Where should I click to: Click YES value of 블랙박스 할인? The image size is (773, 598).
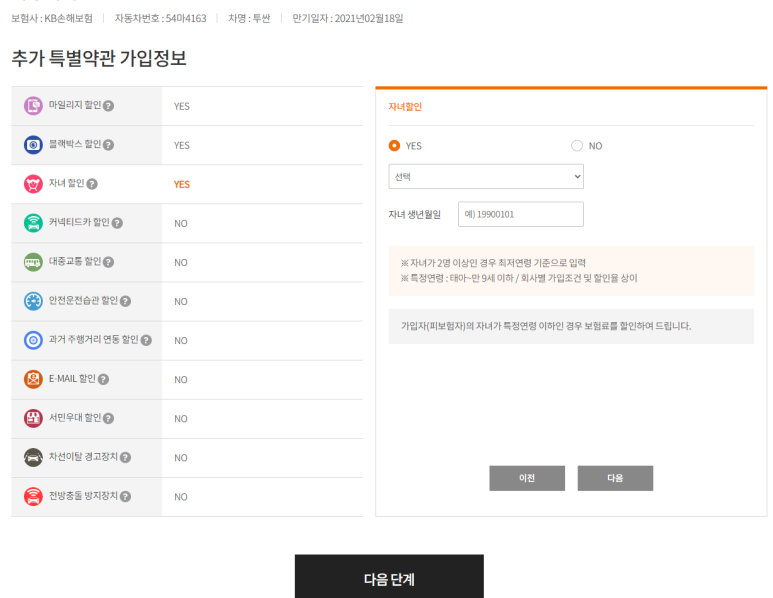(181, 145)
